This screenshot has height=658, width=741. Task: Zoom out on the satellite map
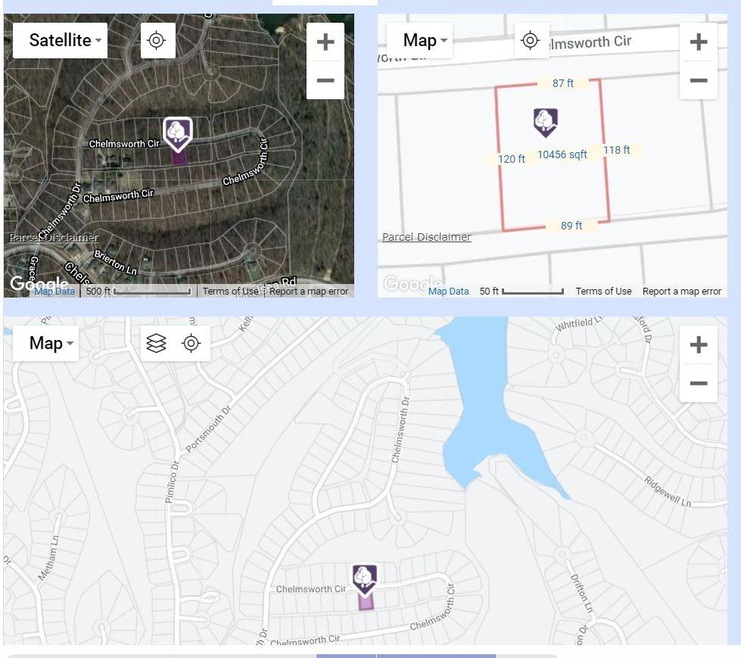325,80
